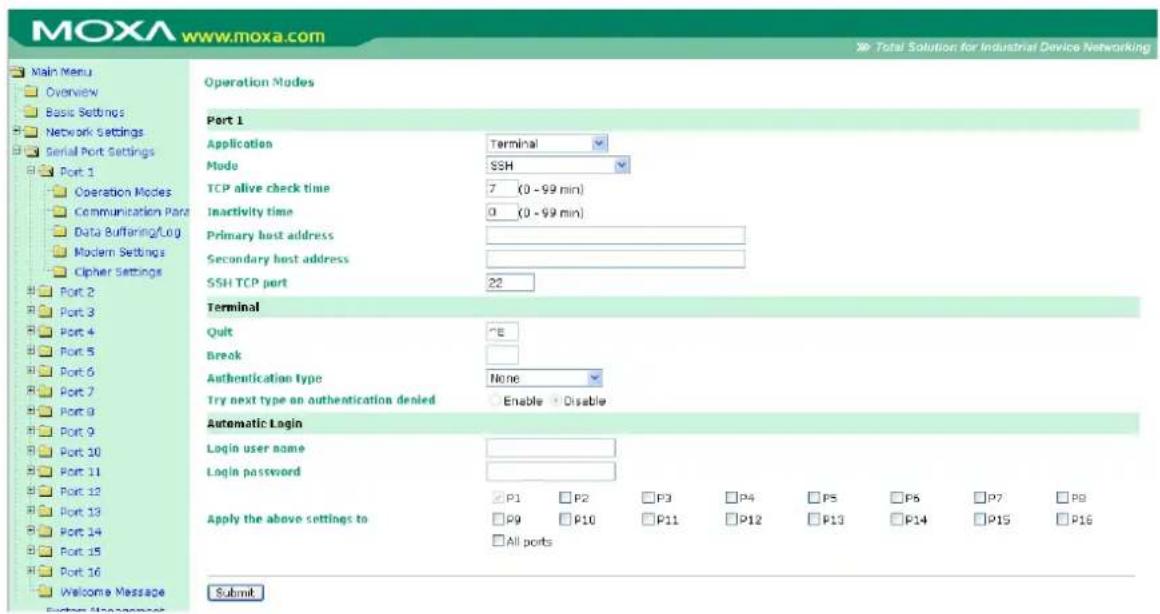The height and width of the screenshot is (614, 1160).
Task: Expand the Port 4 tree node
Action: 31,331
